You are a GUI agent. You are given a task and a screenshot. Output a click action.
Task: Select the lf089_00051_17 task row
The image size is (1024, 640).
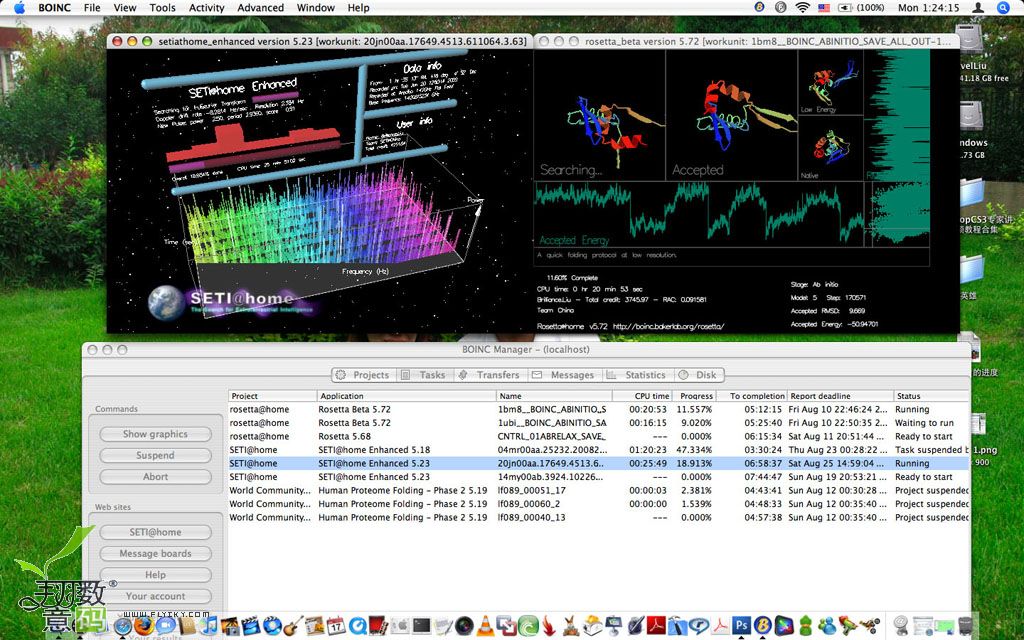(x=598, y=490)
